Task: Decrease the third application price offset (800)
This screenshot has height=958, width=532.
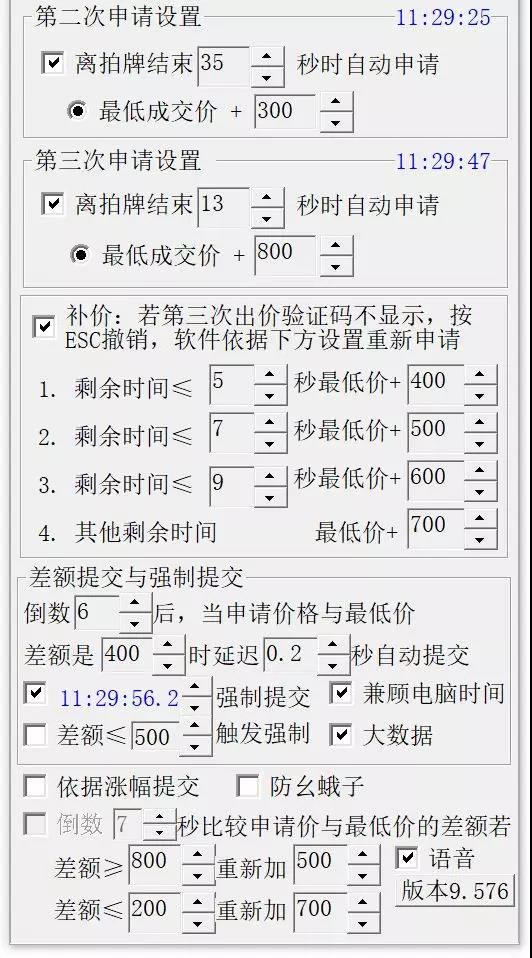Action: 335,265
